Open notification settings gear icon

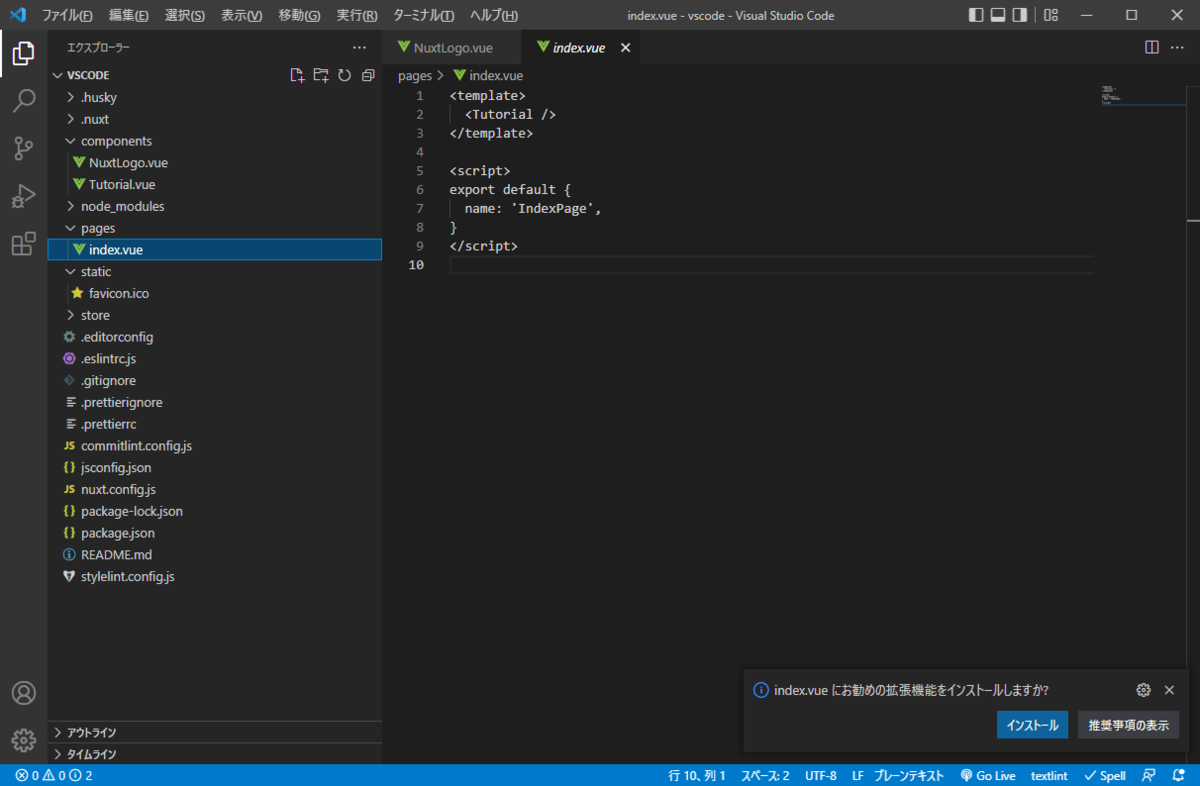[x=1144, y=690]
